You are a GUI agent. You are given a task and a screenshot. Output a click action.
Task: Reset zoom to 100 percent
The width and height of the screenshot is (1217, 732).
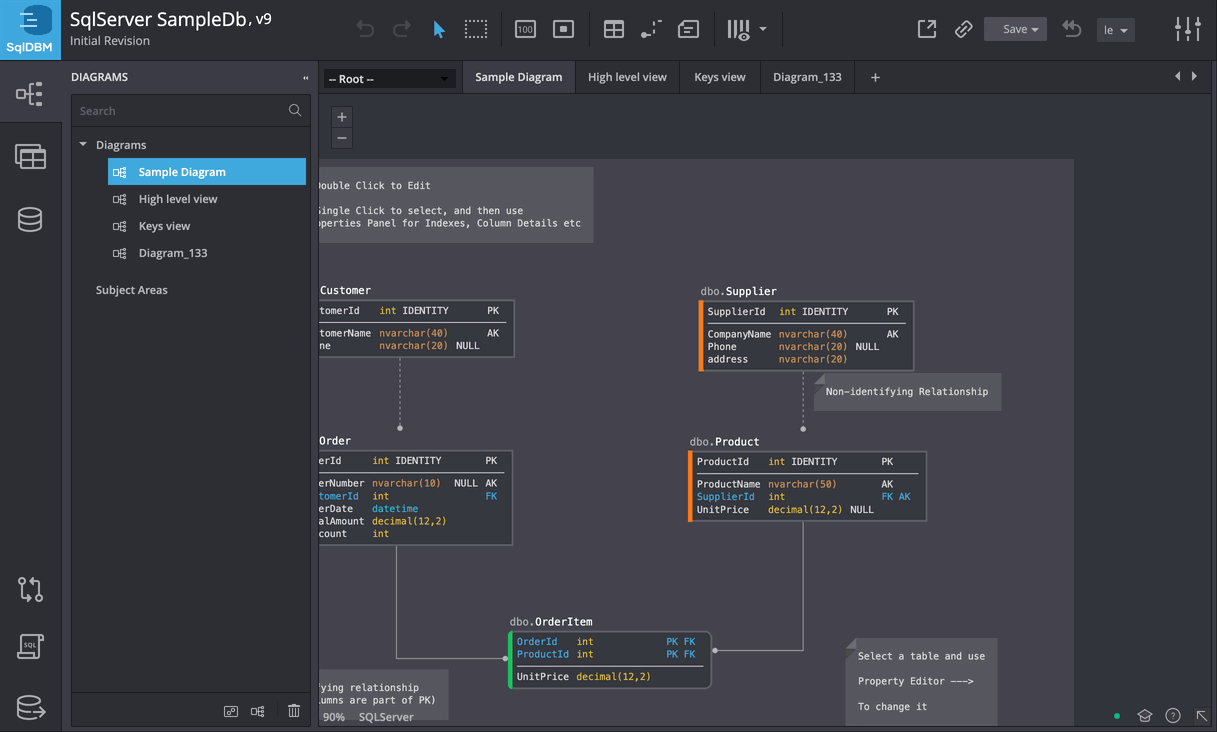(x=525, y=30)
